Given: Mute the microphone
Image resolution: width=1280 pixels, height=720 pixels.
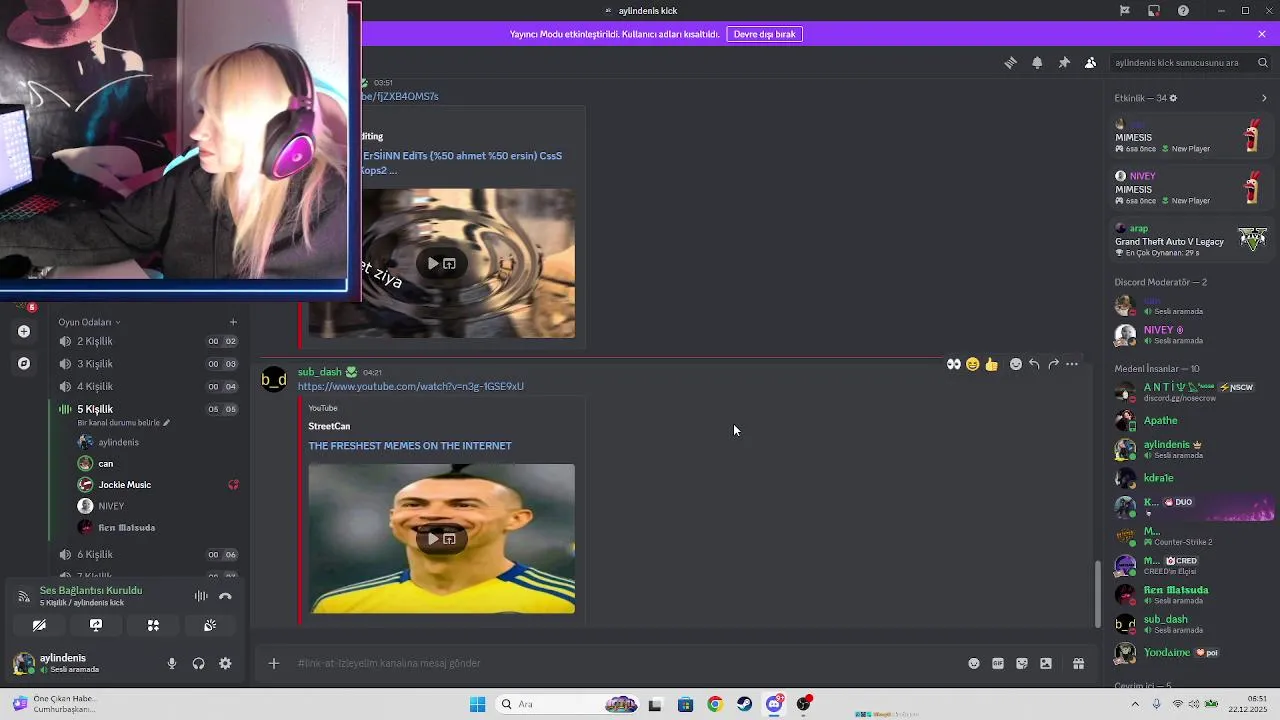Looking at the screenshot, I should [x=172, y=663].
